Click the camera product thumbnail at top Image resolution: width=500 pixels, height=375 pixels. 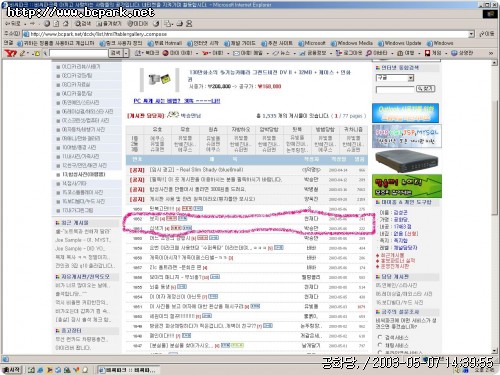(x=159, y=79)
